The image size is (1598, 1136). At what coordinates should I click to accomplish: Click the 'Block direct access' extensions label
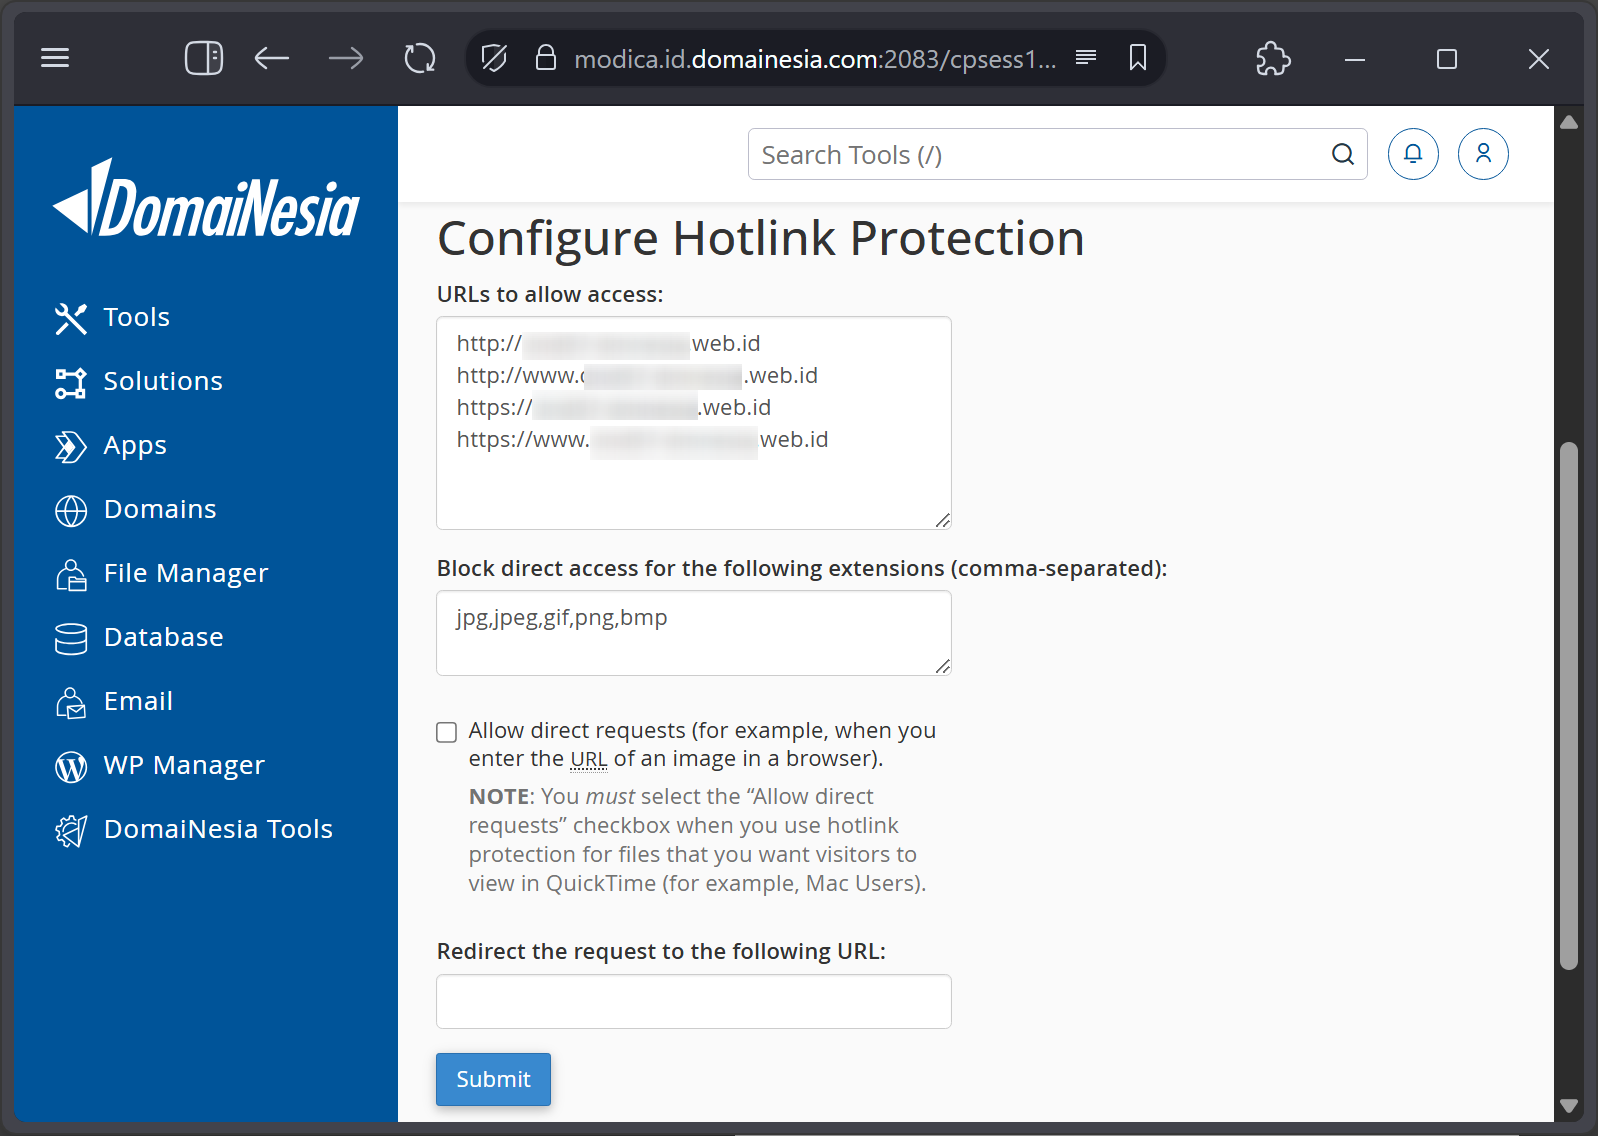(x=802, y=568)
